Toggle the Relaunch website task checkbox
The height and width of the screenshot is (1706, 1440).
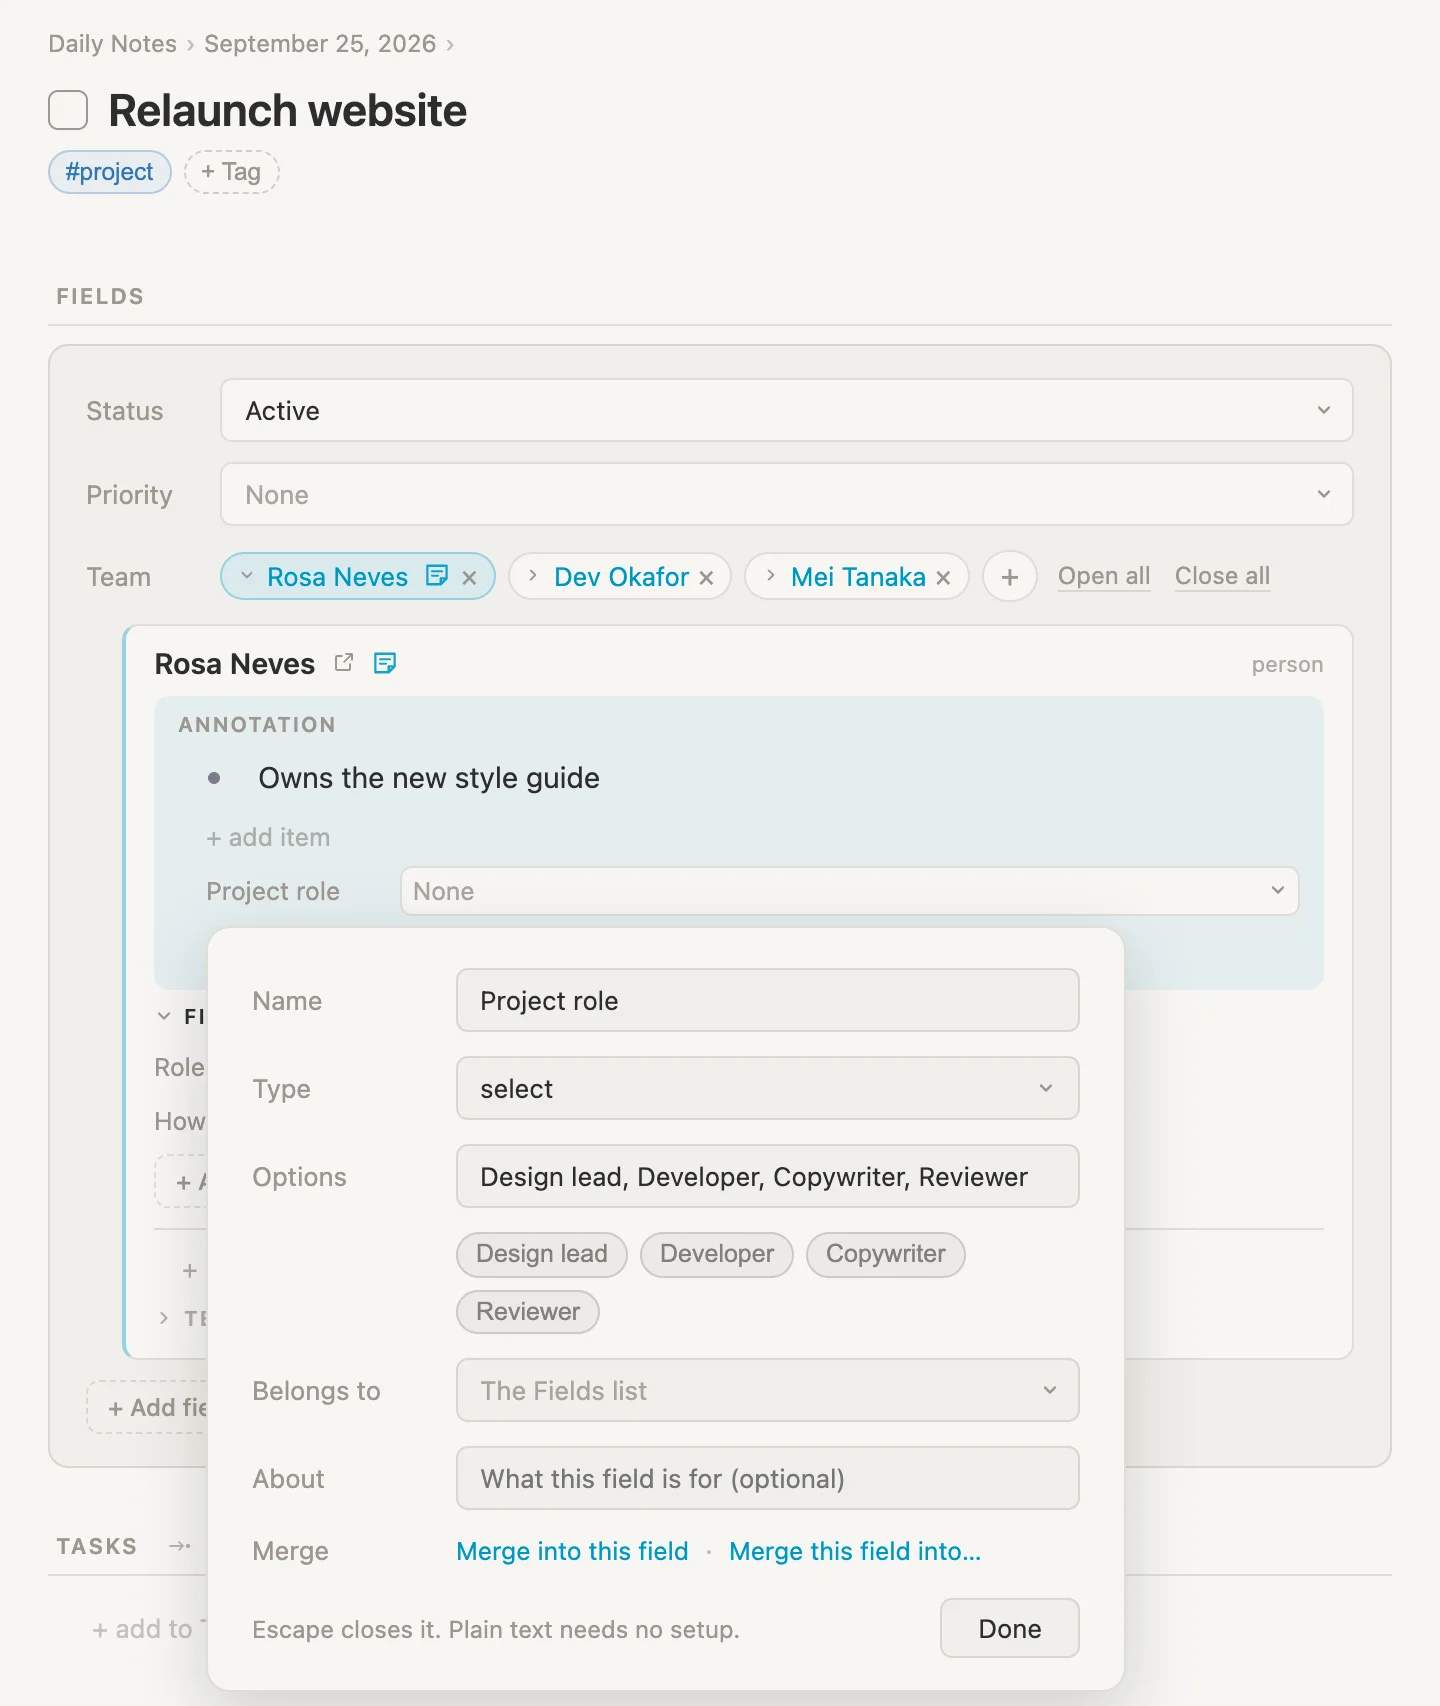(68, 110)
